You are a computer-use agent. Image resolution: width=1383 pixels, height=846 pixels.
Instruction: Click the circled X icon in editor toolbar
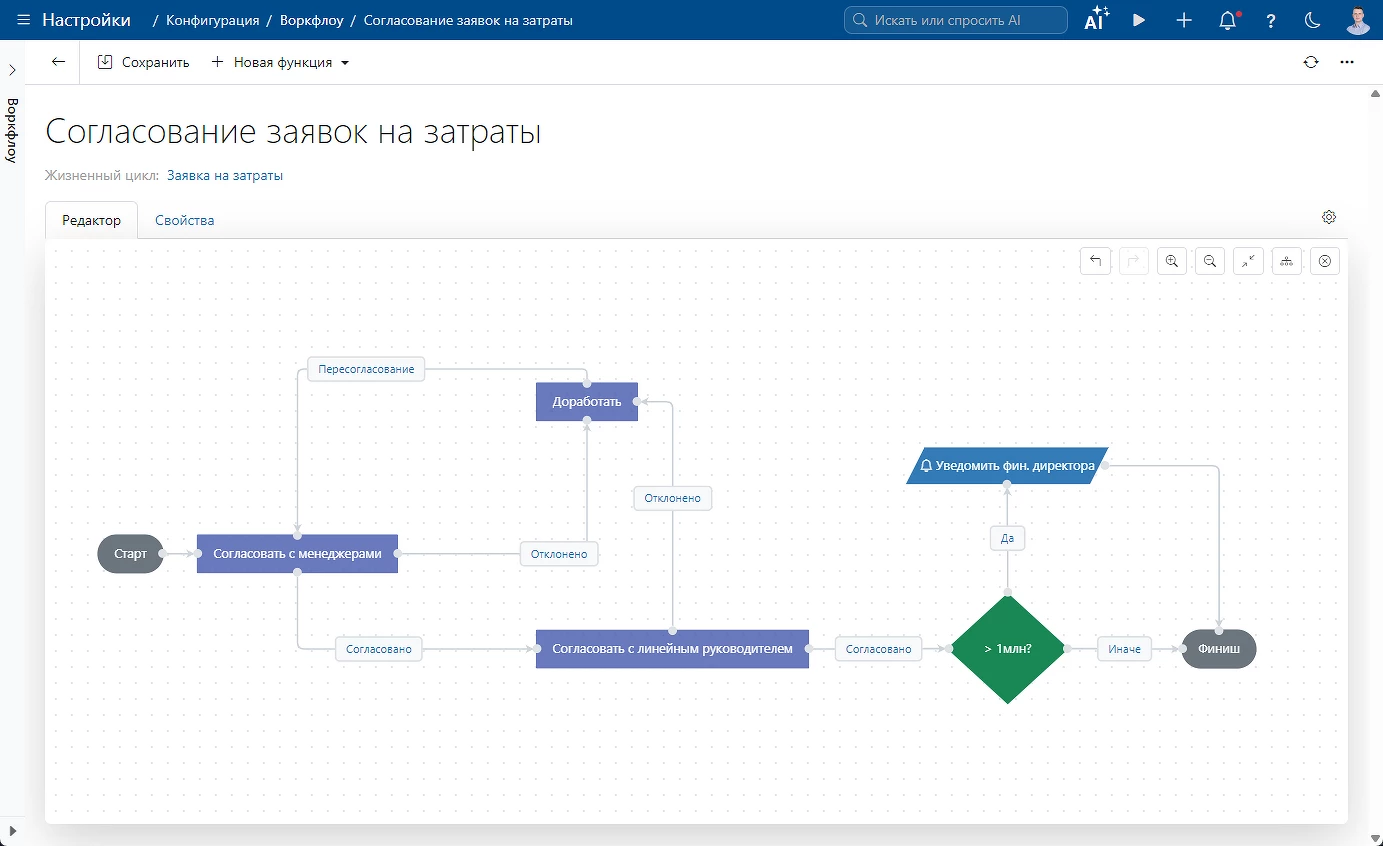(x=1325, y=261)
